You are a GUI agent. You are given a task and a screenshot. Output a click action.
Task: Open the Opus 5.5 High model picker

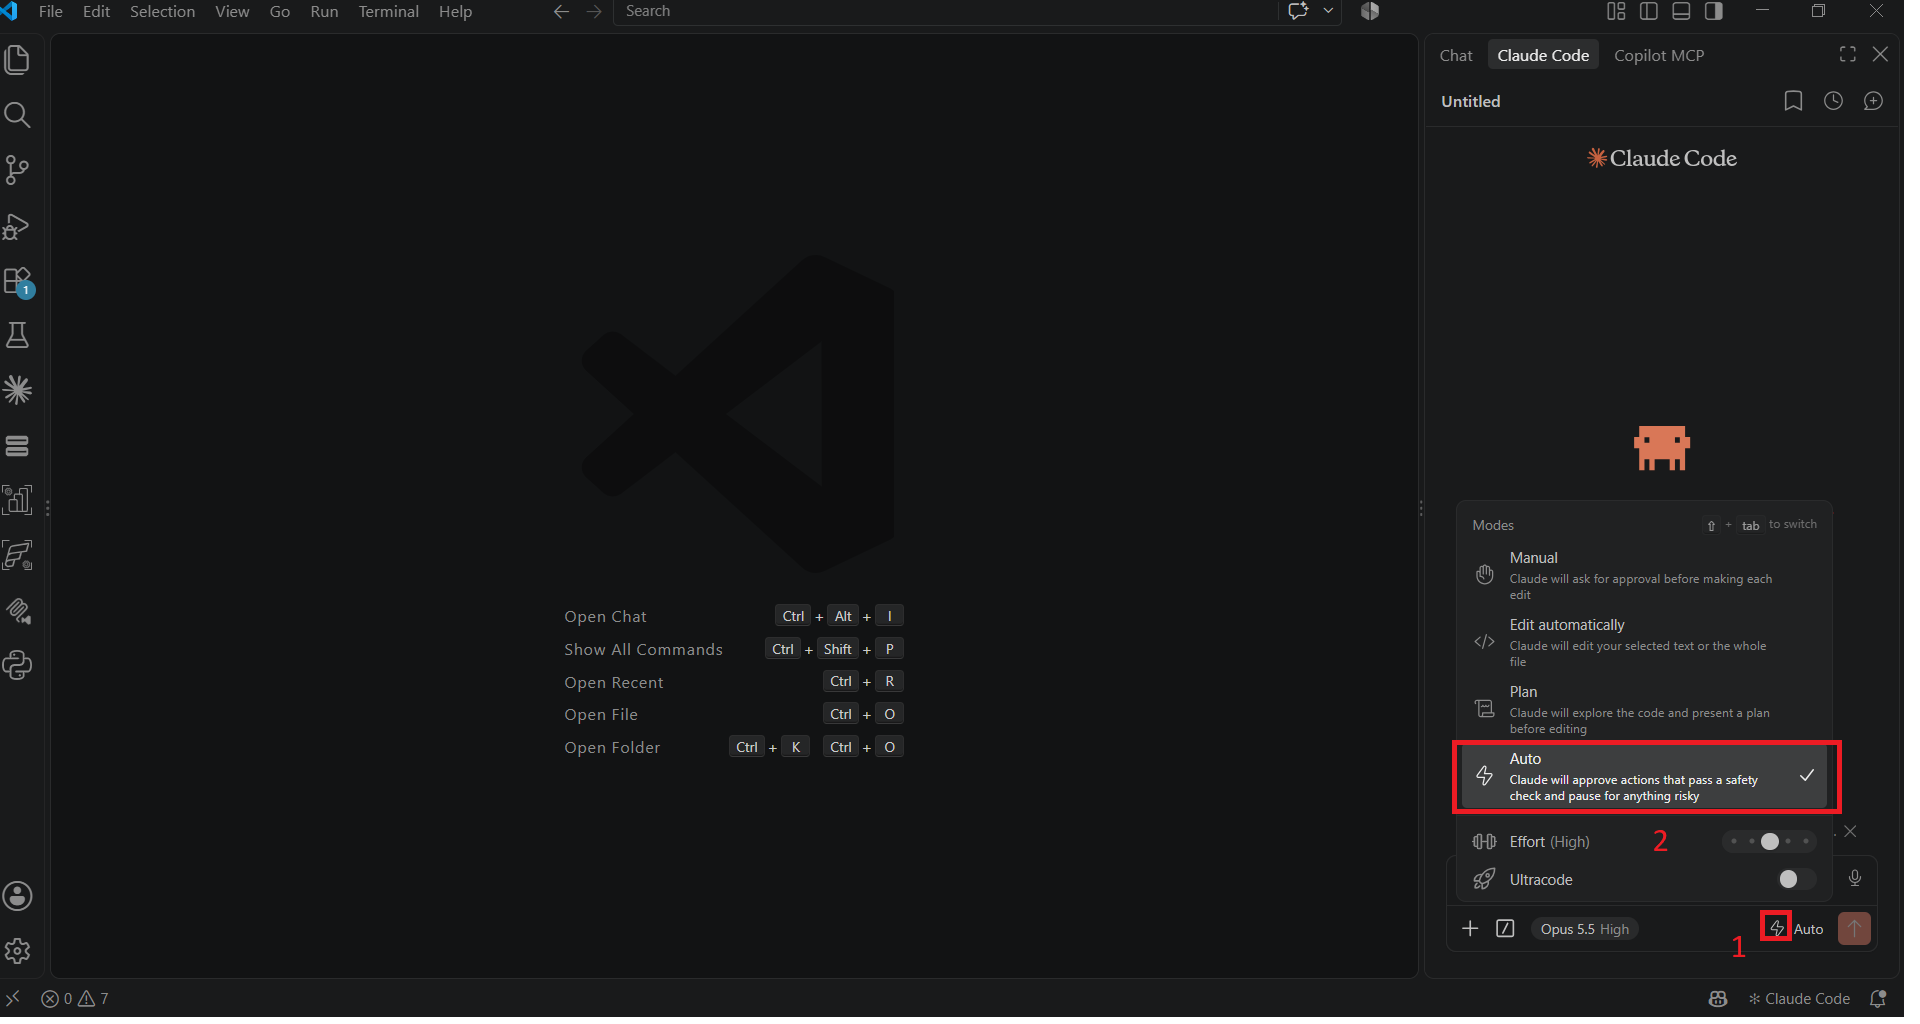tap(1584, 929)
